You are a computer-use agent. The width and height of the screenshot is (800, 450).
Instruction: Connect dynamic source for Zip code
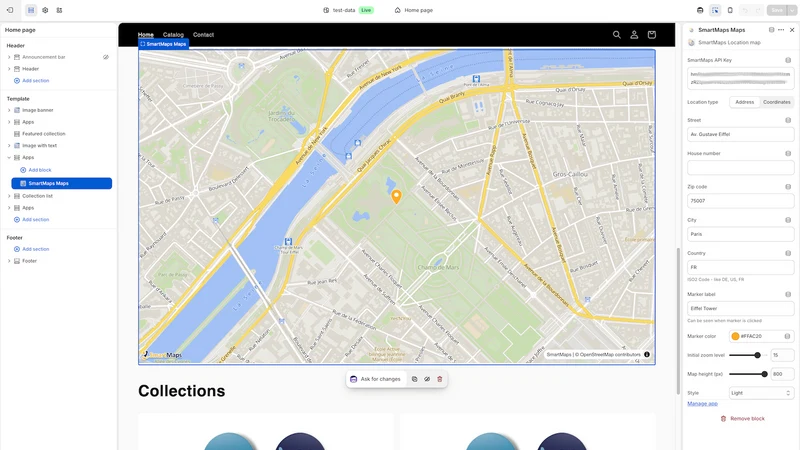[x=788, y=187]
